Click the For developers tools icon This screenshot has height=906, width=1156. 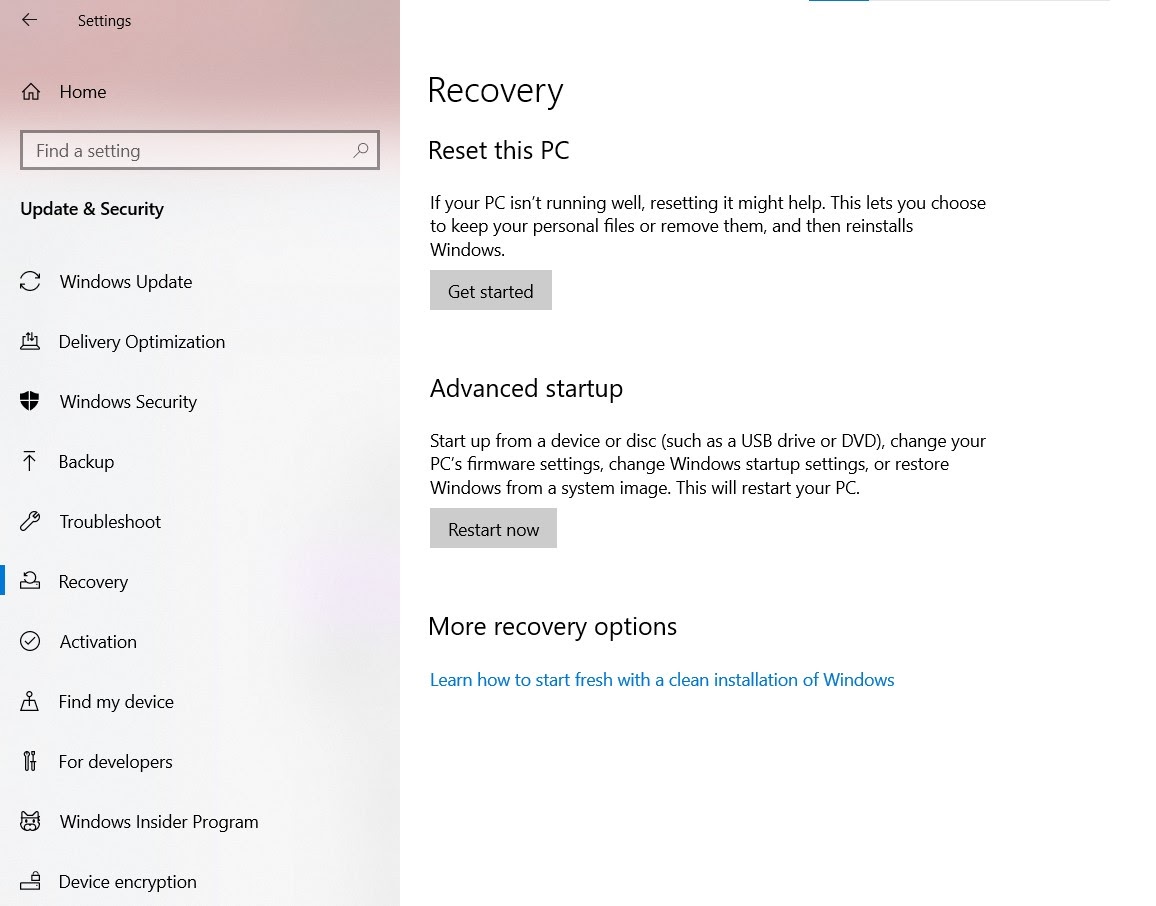coord(29,761)
